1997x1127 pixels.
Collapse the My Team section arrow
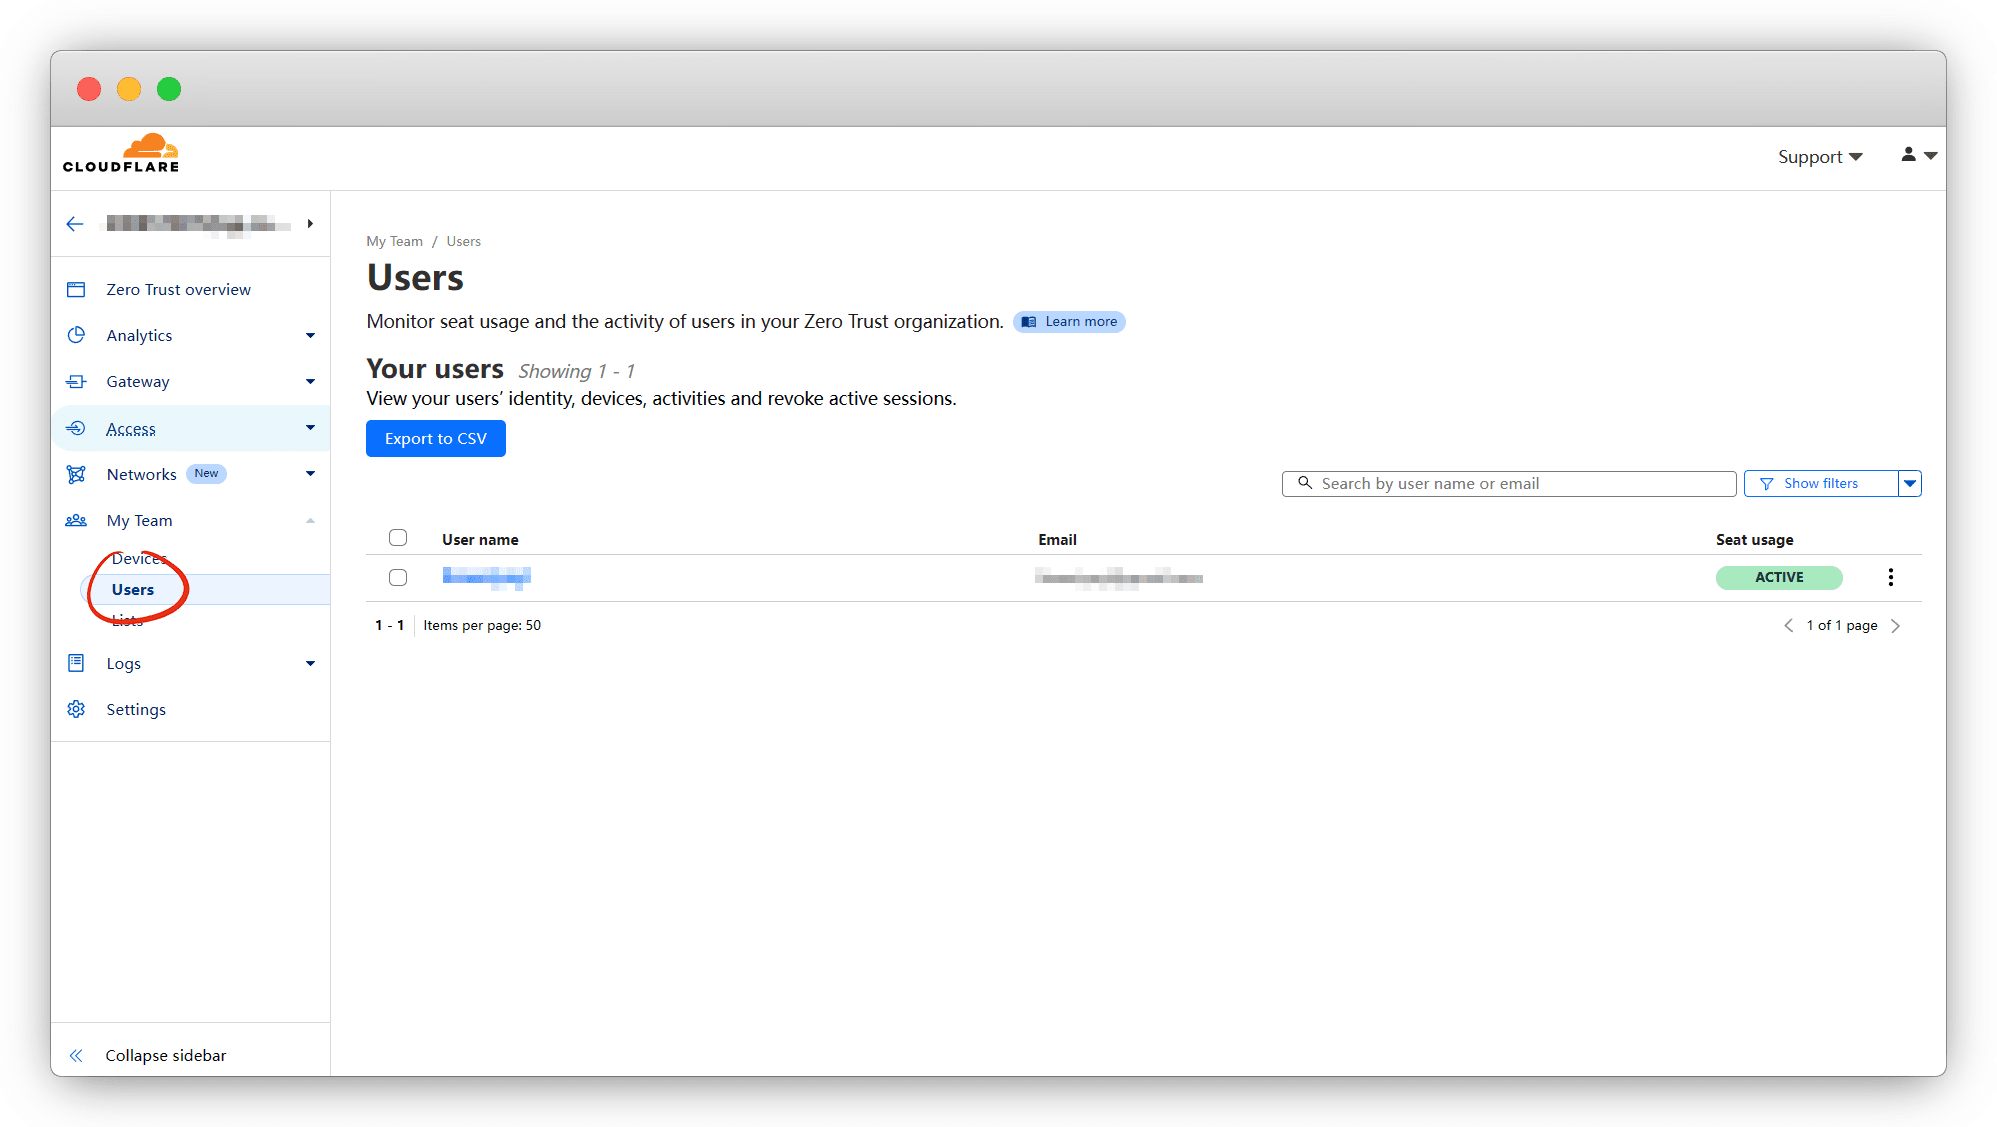[310, 520]
